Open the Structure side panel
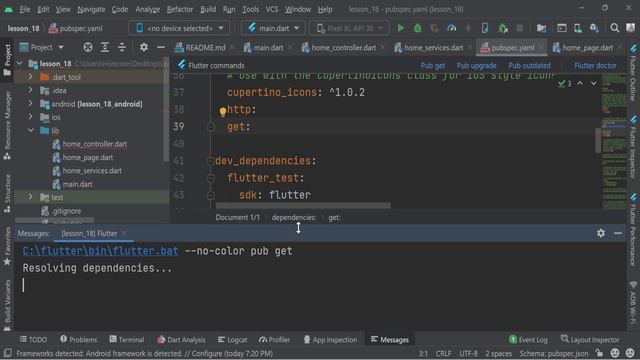Viewport: 640px width, 360px height. pyautogui.click(x=7, y=193)
